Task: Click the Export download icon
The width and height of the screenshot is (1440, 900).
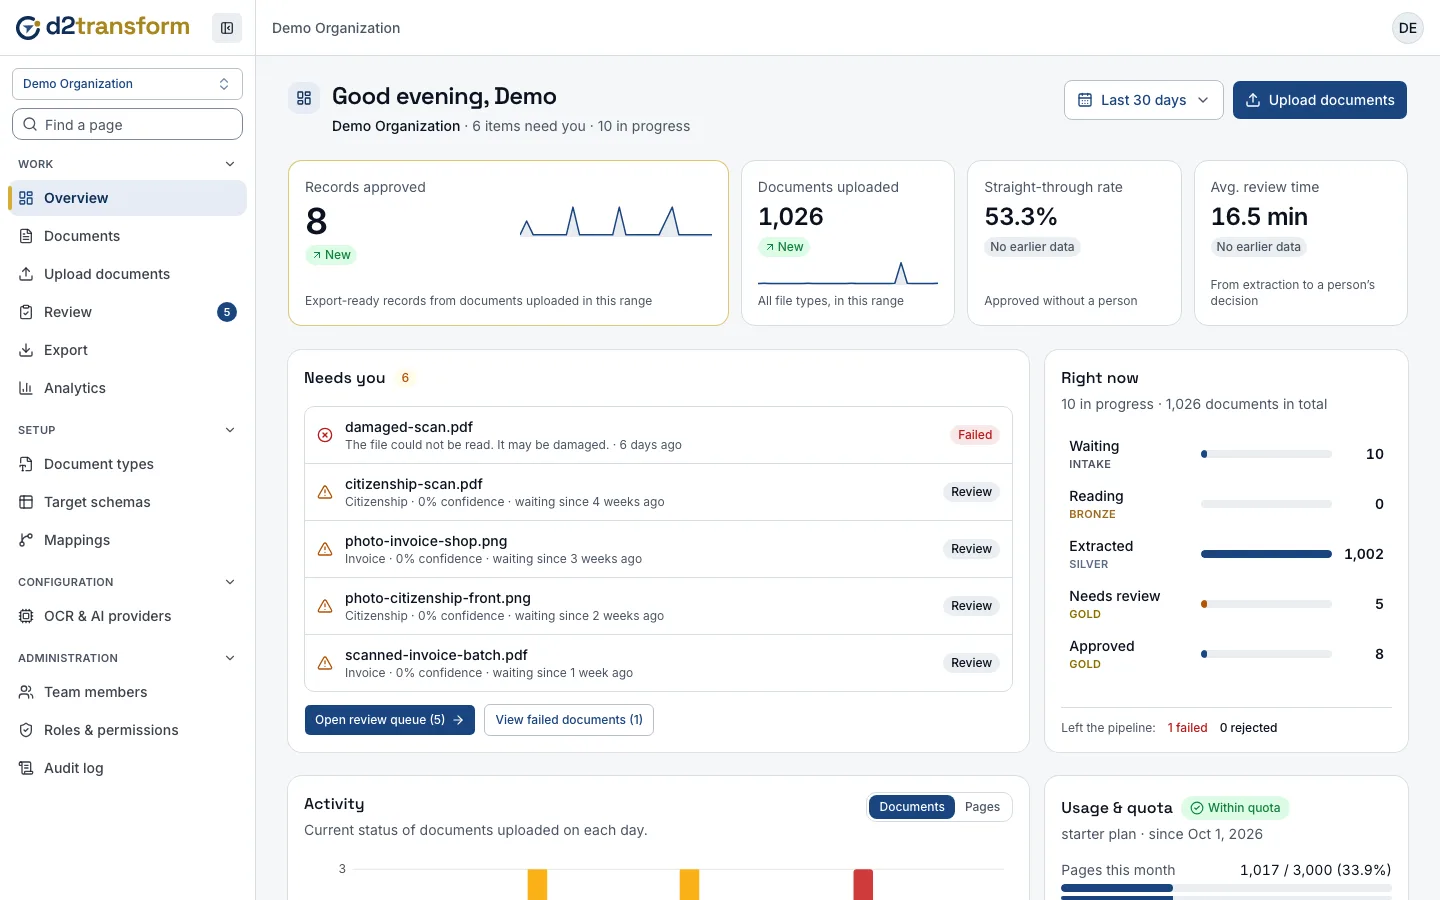Action: 26,350
